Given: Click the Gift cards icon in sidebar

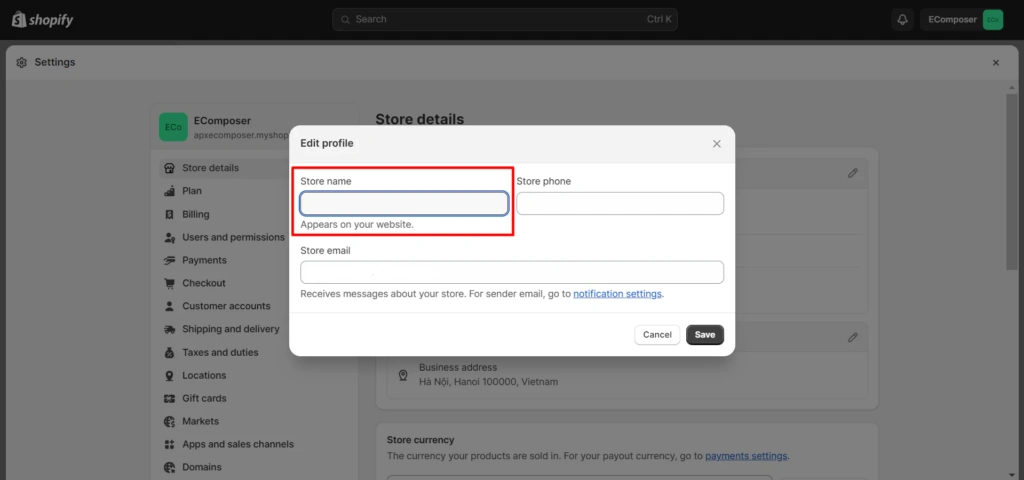Looking at the screenshot, I should click(170, 398).
